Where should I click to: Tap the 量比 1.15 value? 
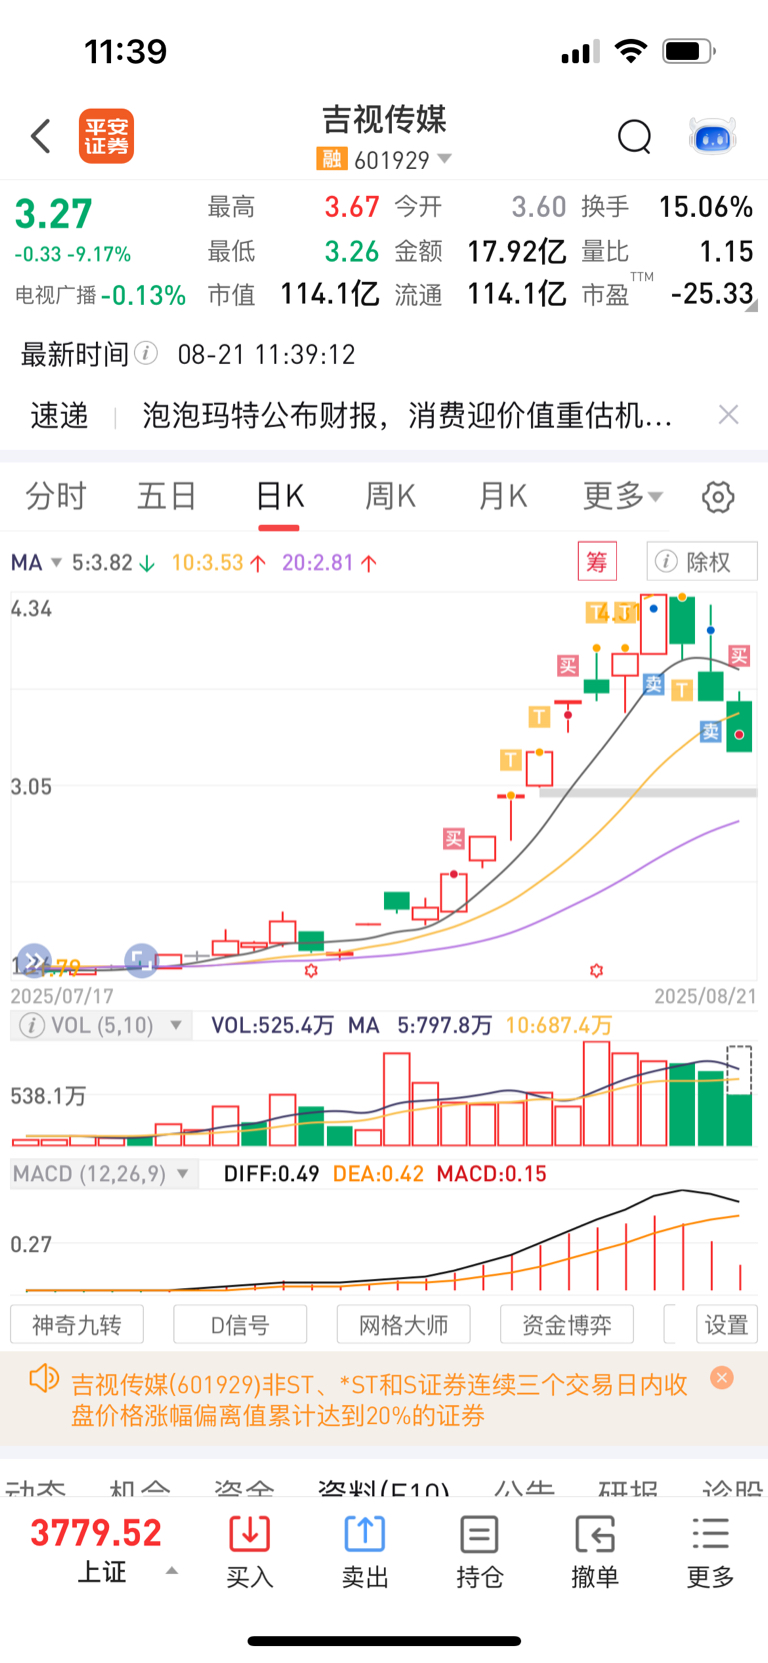click(x=726, y=251)
